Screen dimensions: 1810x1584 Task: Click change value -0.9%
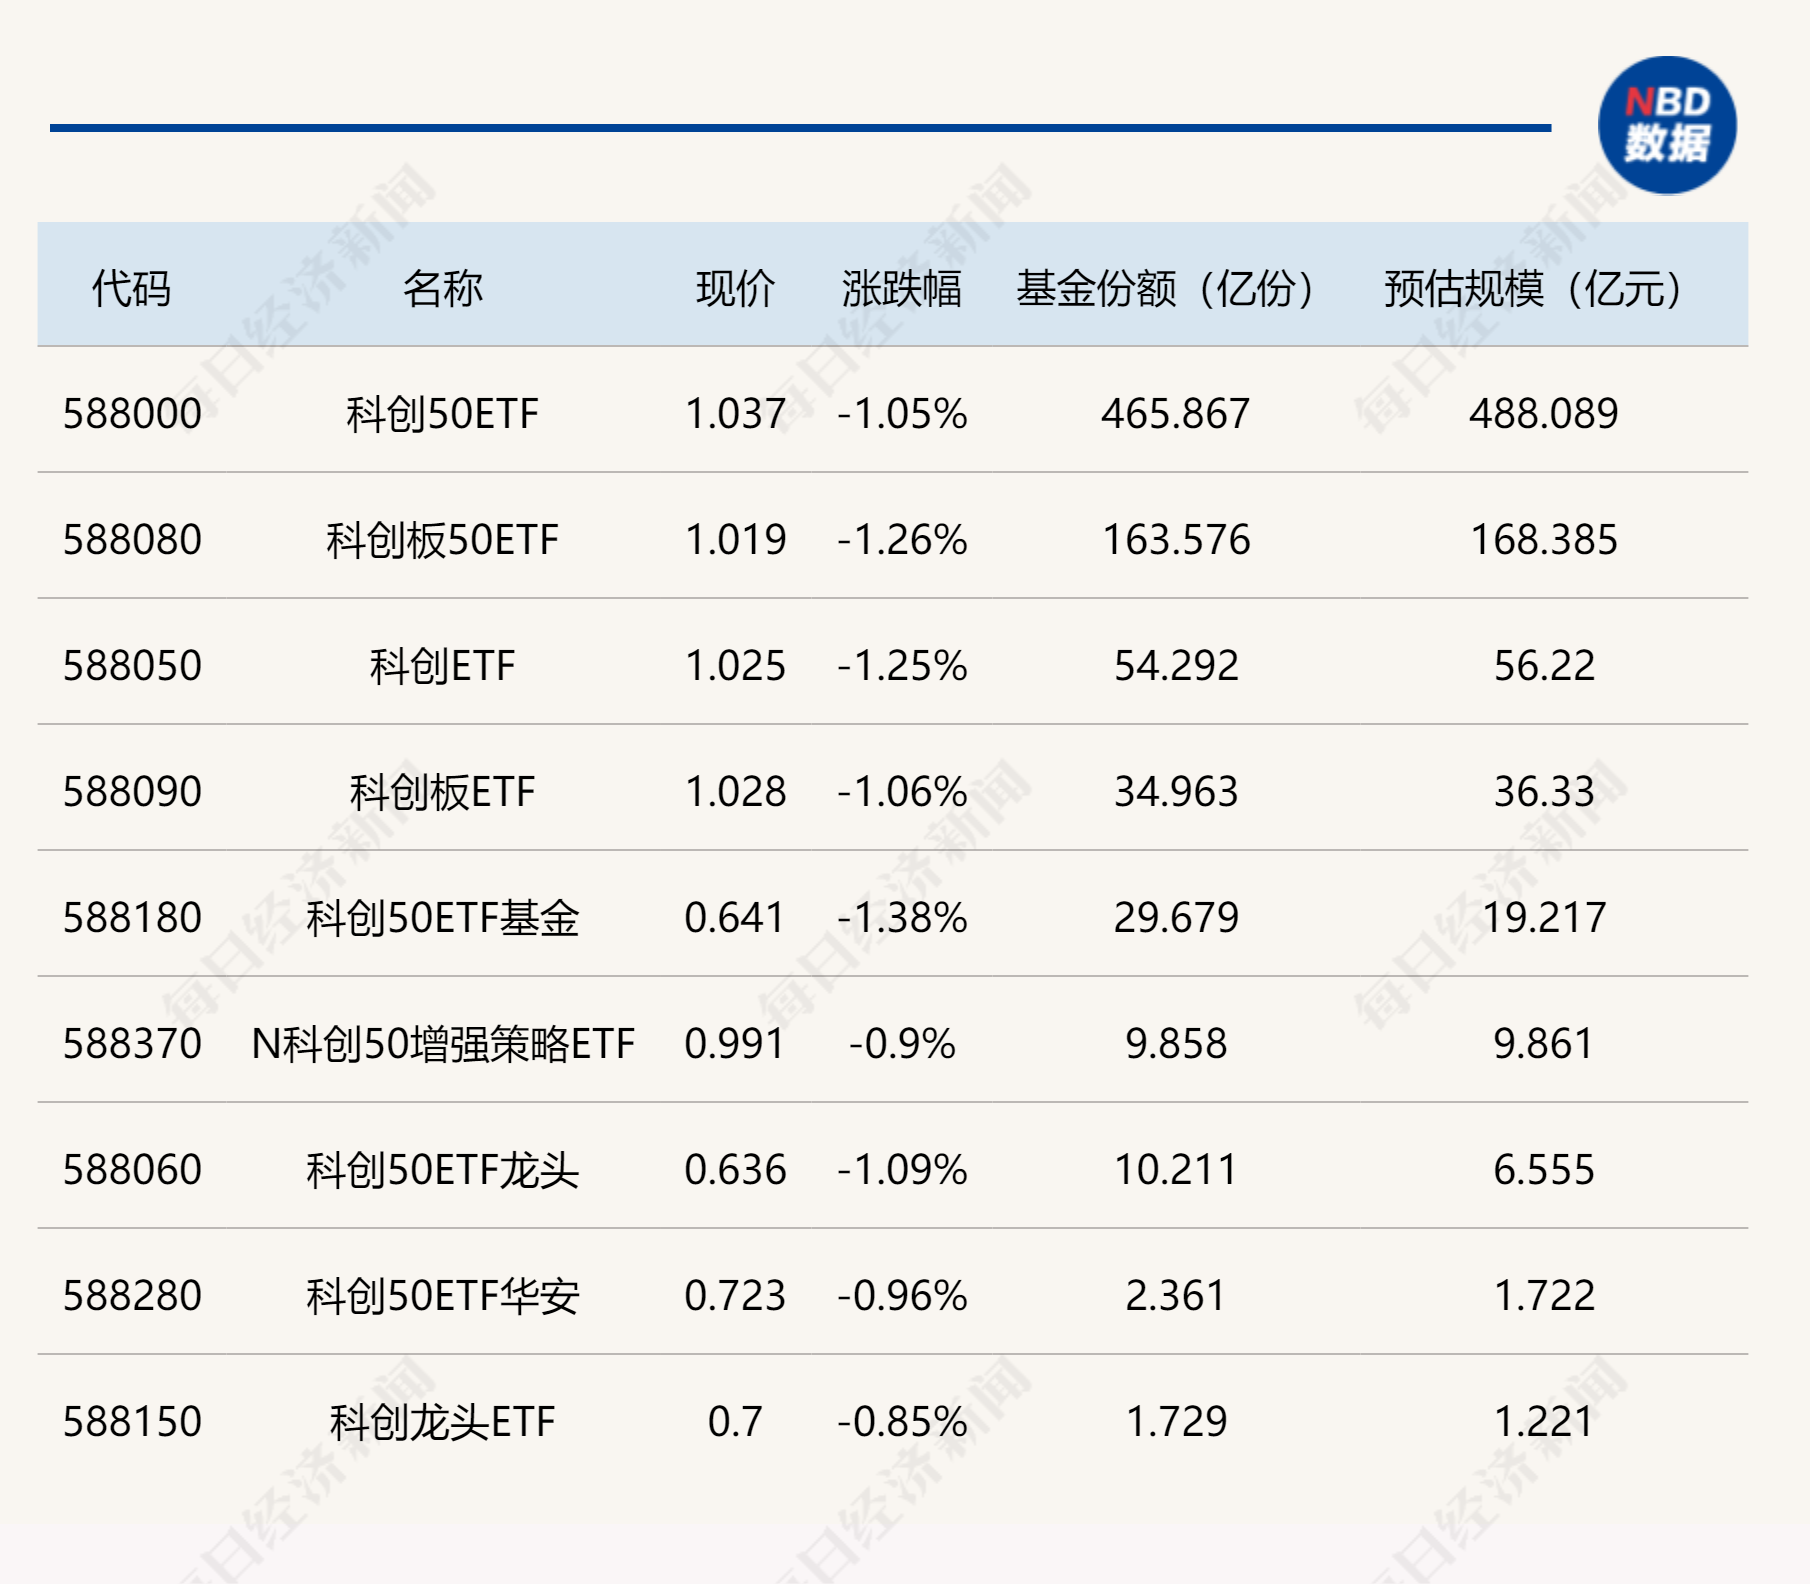902,1044
